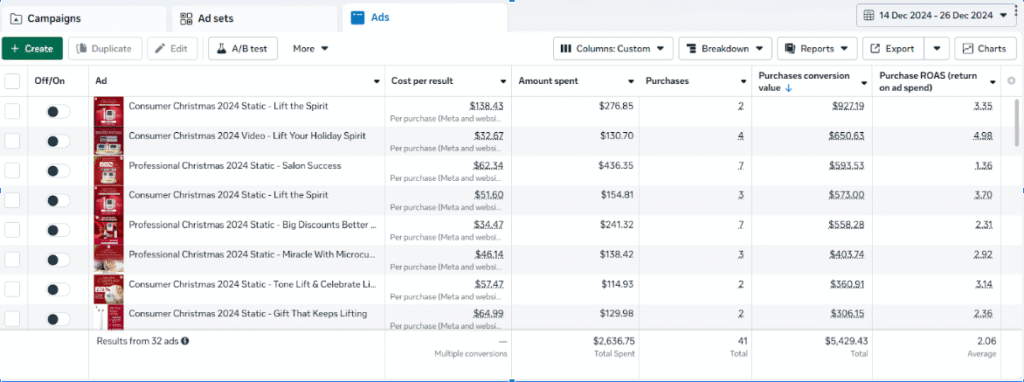
Task: Toggle the Lift Your Holiday Spirit ad switch
Action: point(57,141)
